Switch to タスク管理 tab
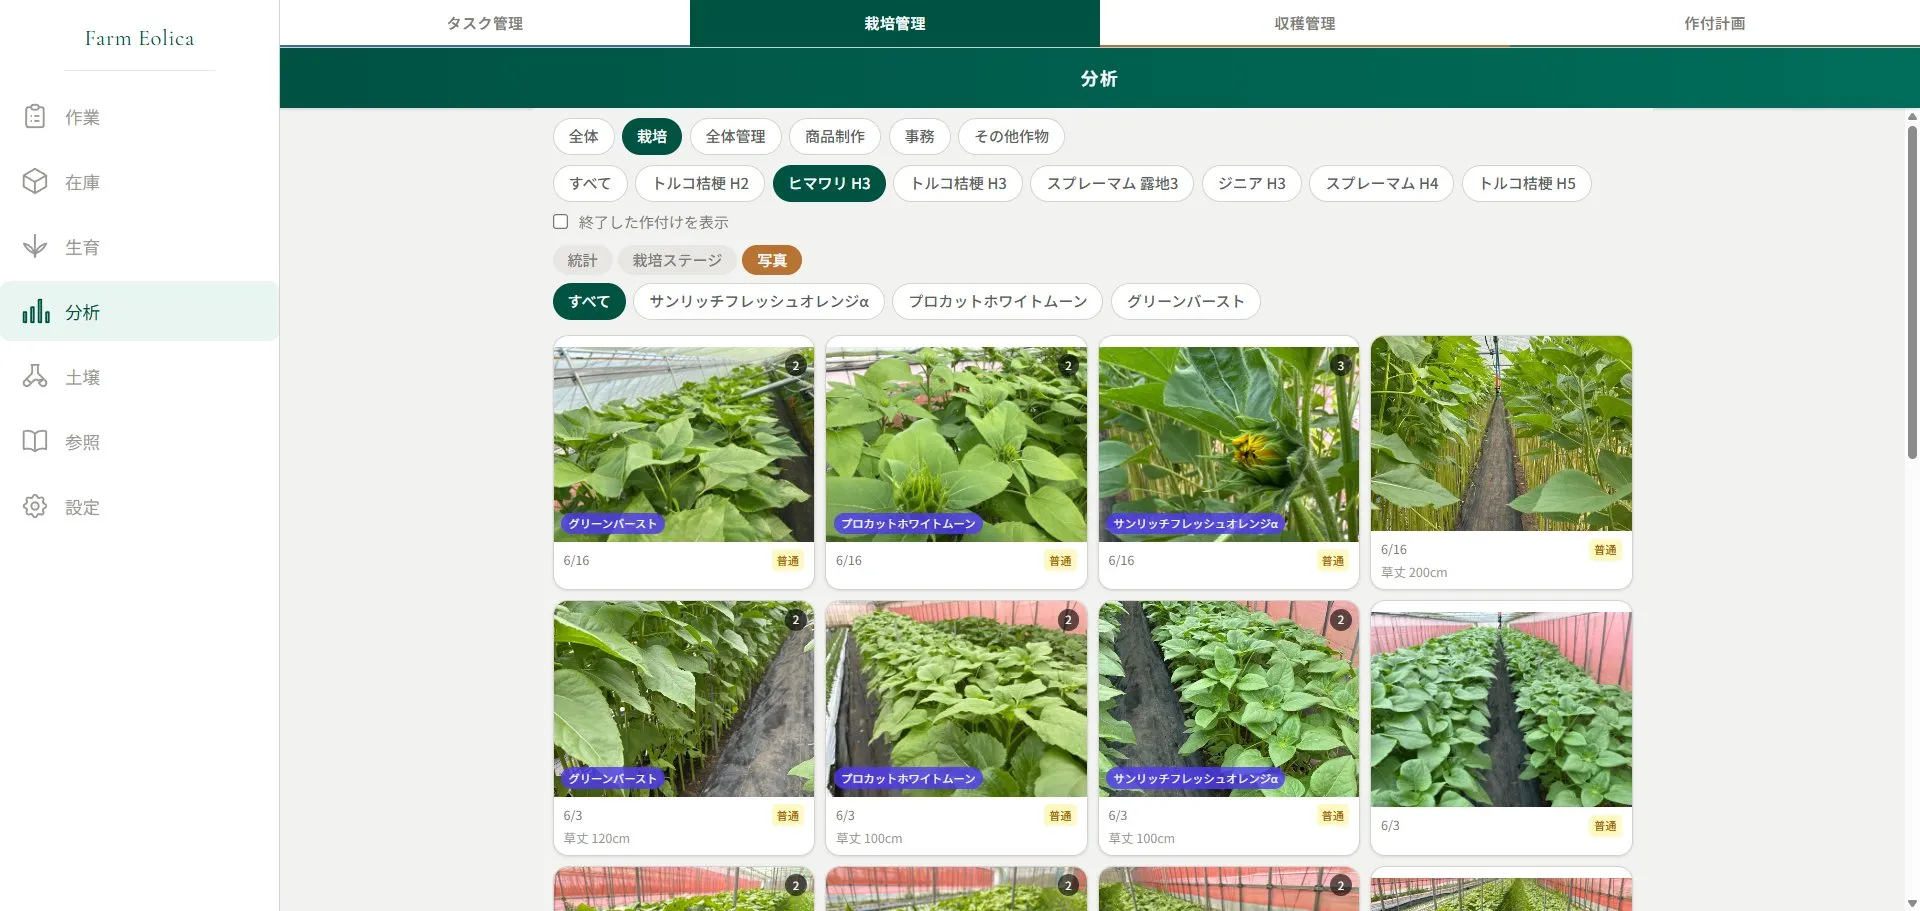The width and height of the screenshot is (1920, 911). click(485, 23)
